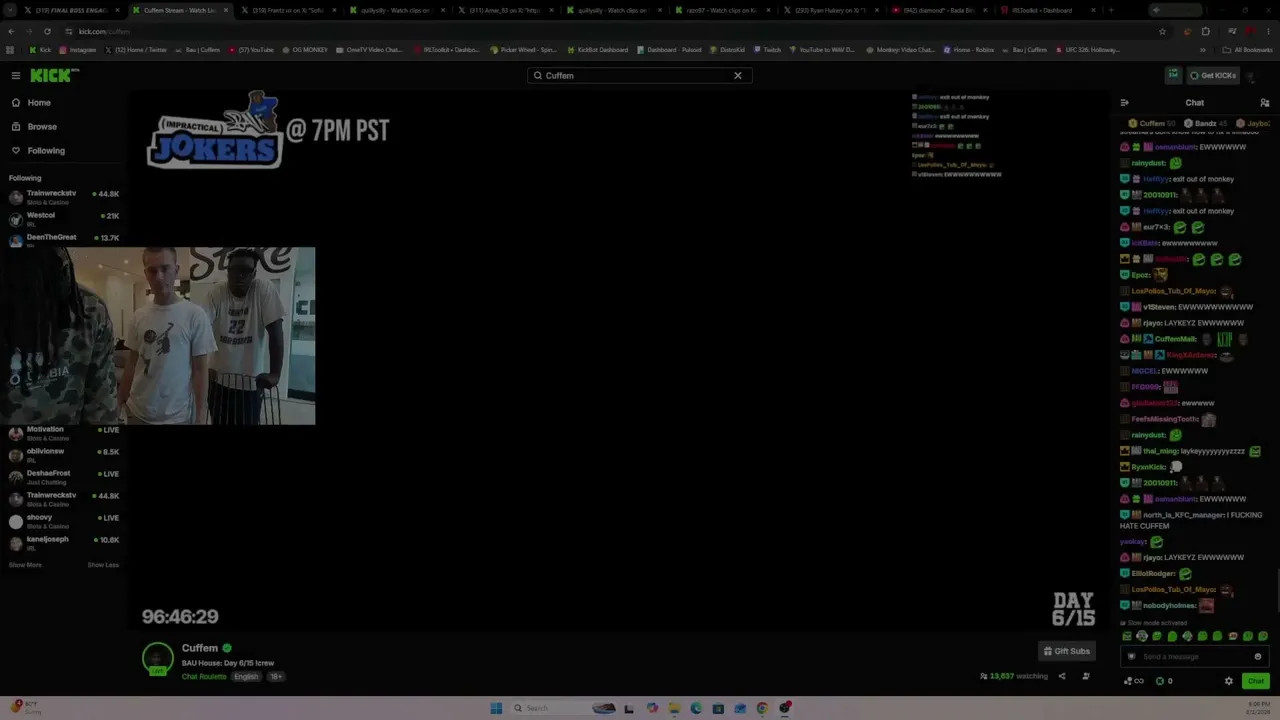Open Westcol channel in Following list
This screenshot has height=720, width=1280.
(x=64, y=219)
